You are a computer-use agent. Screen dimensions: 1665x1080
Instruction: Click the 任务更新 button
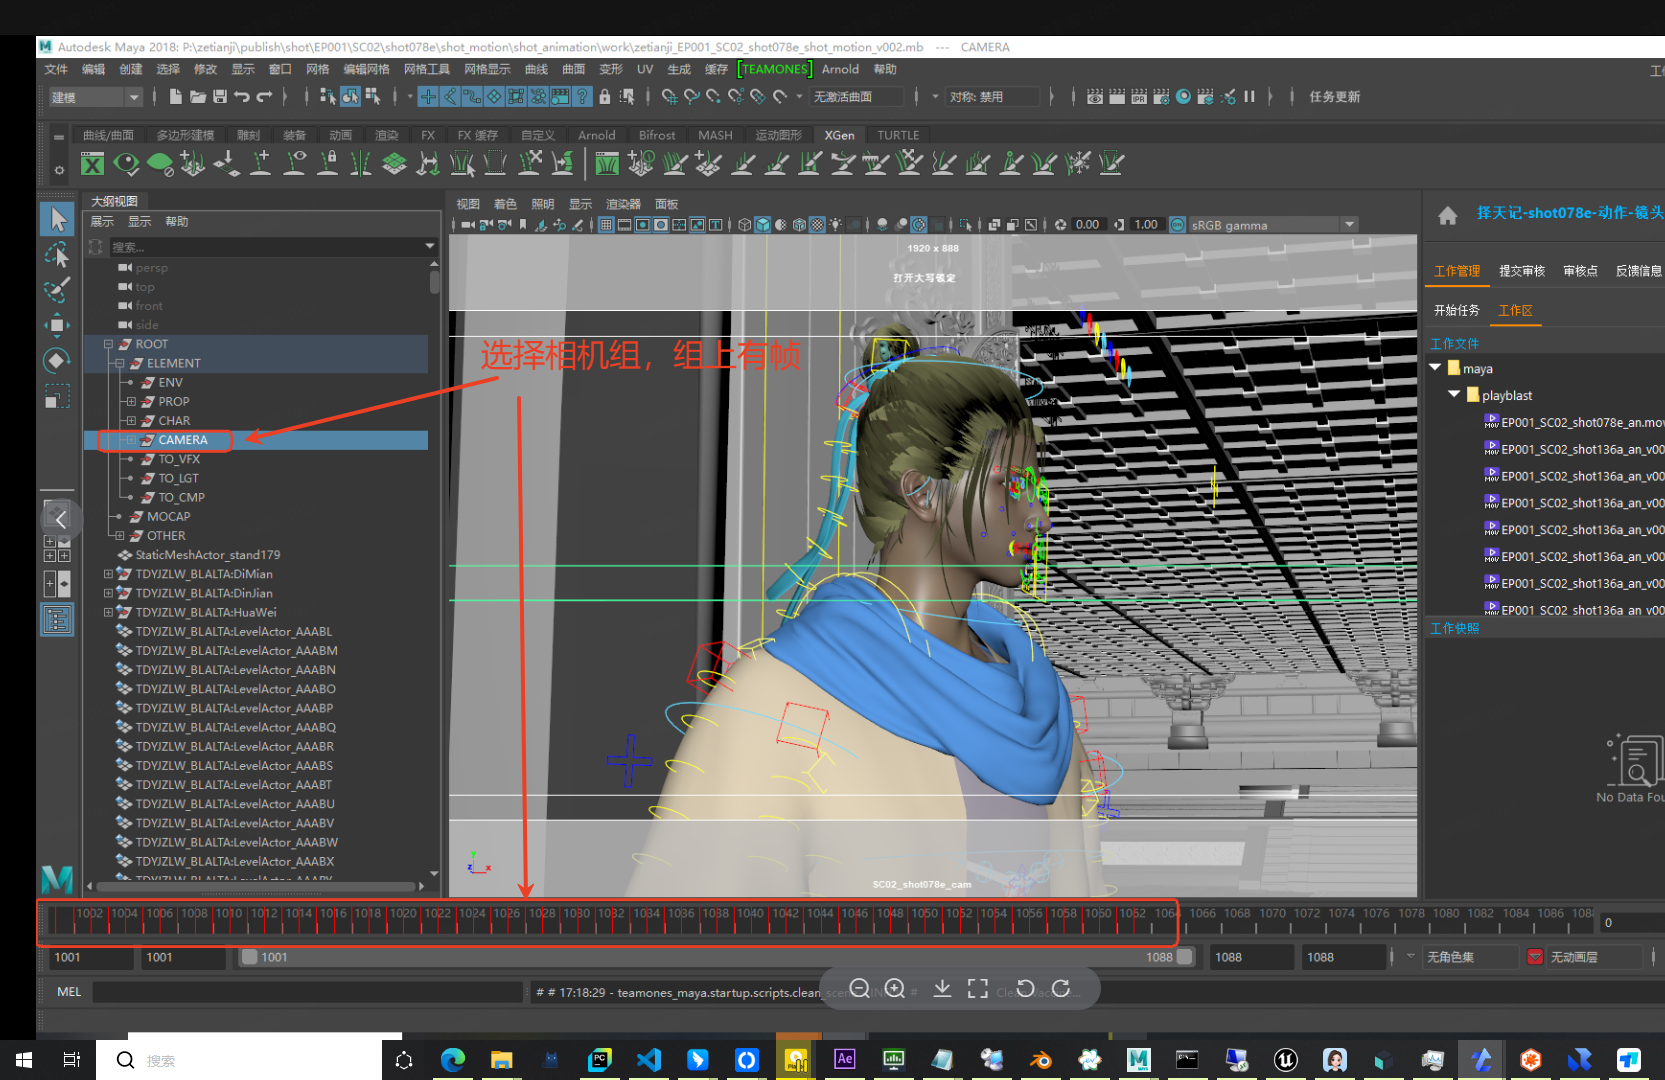[x=1334, y=97]
